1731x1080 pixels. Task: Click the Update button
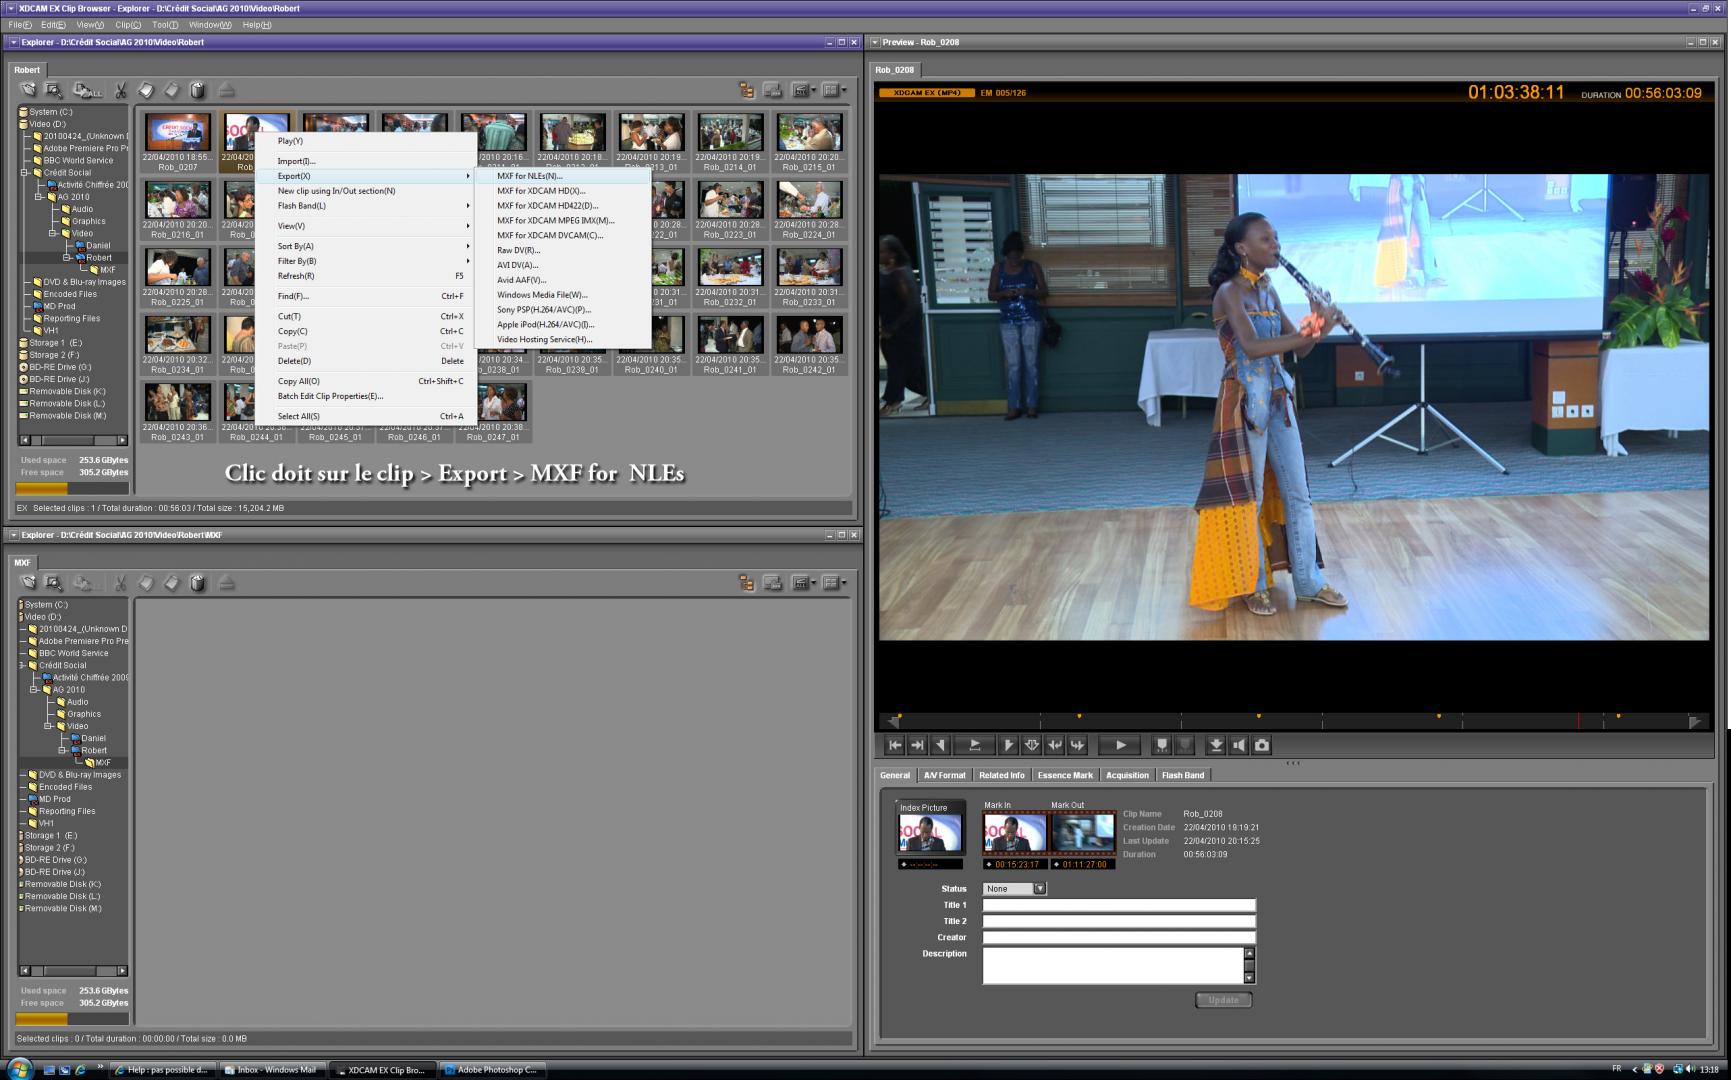click(x=1223, y=1000)
